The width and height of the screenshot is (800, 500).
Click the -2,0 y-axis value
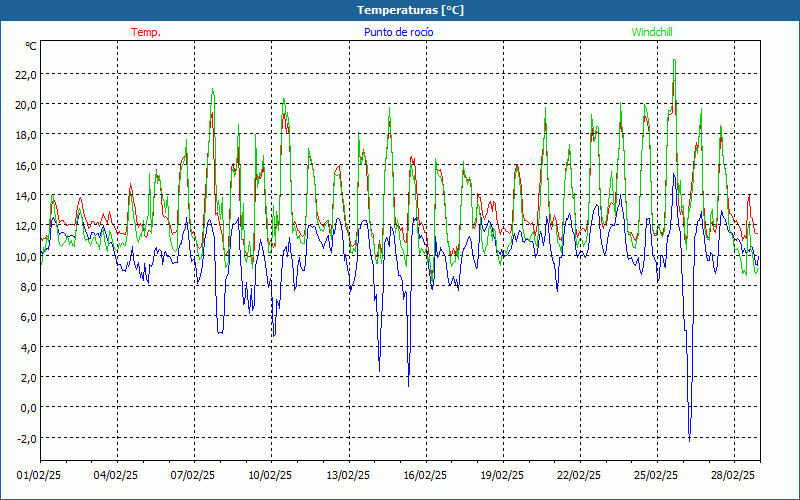click(x=27, y=438)
